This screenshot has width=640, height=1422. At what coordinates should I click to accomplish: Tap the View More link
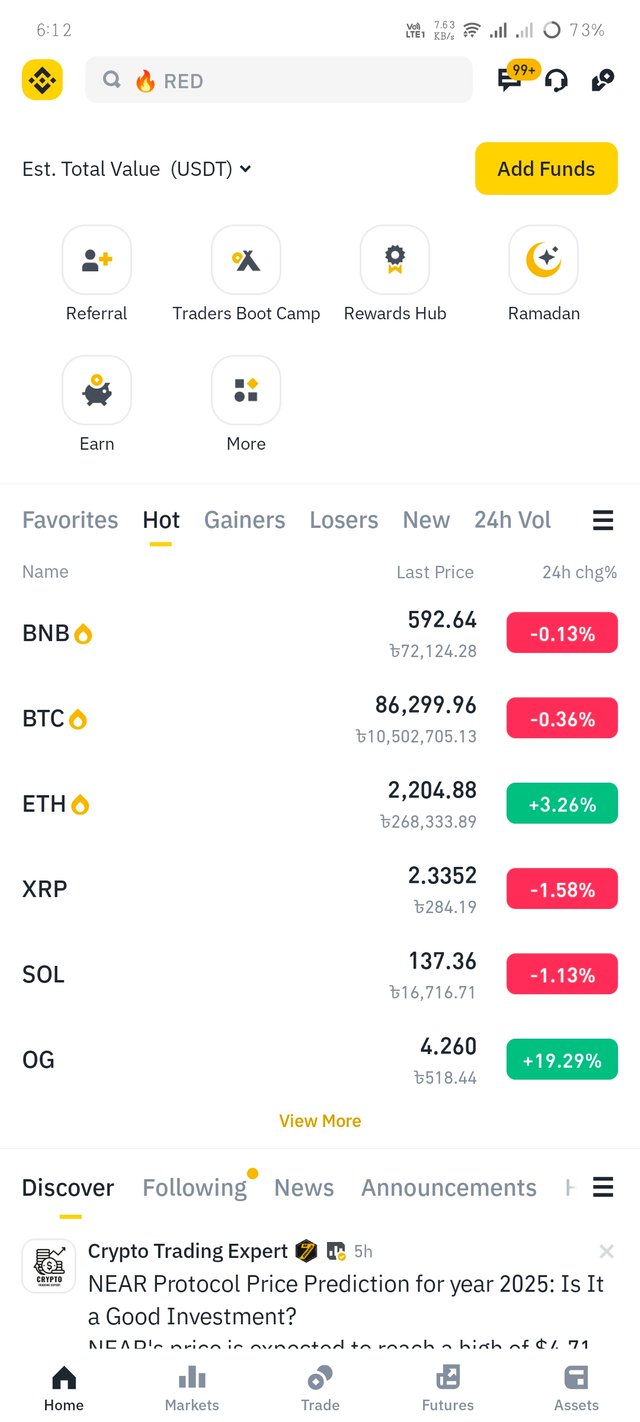click(x=320, y=1121)
